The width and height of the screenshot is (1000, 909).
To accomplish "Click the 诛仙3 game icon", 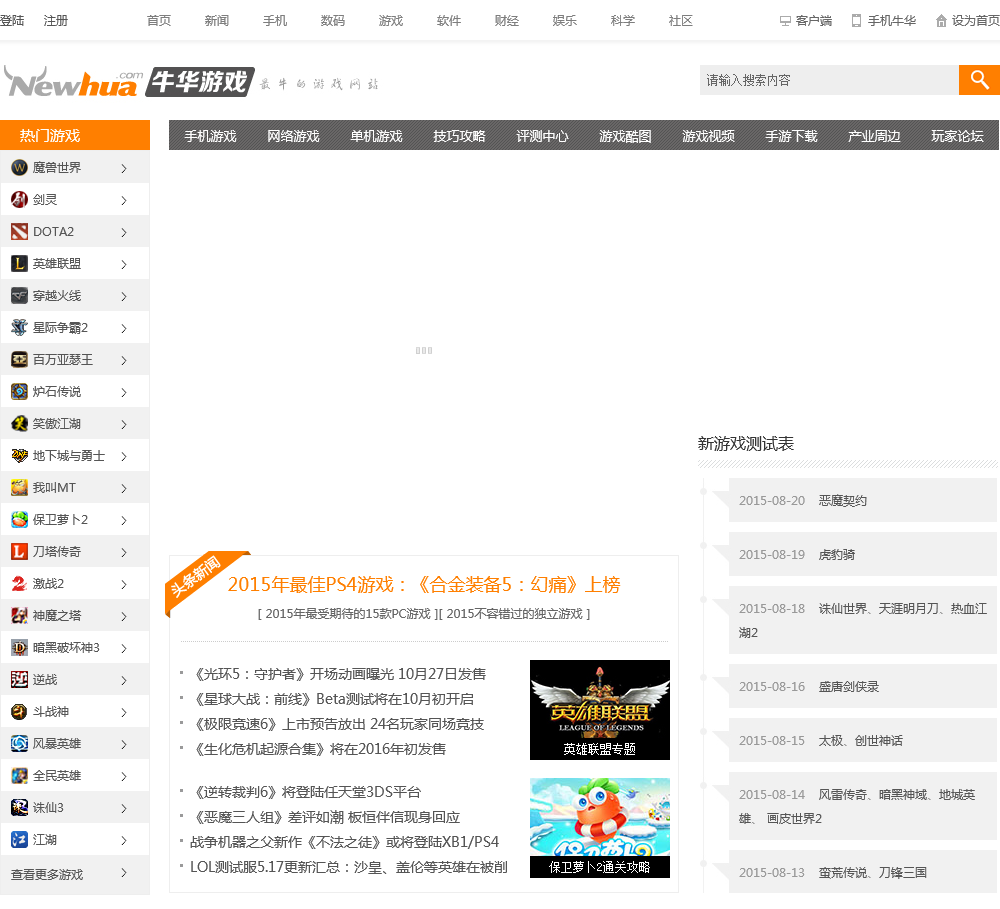I will click(x=20, y=808).
